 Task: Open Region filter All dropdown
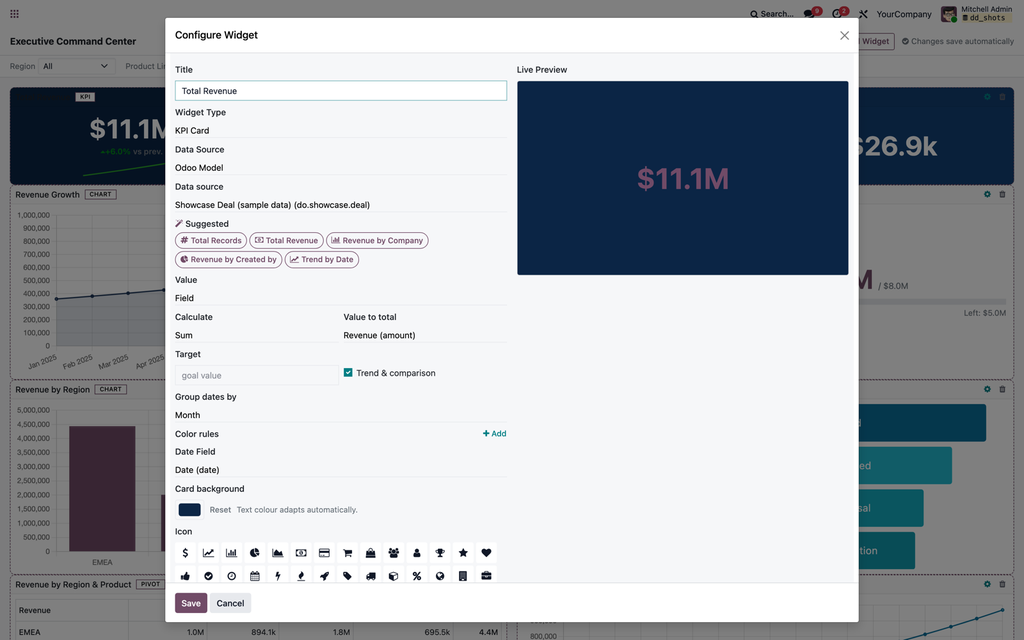tap(76, 66)
